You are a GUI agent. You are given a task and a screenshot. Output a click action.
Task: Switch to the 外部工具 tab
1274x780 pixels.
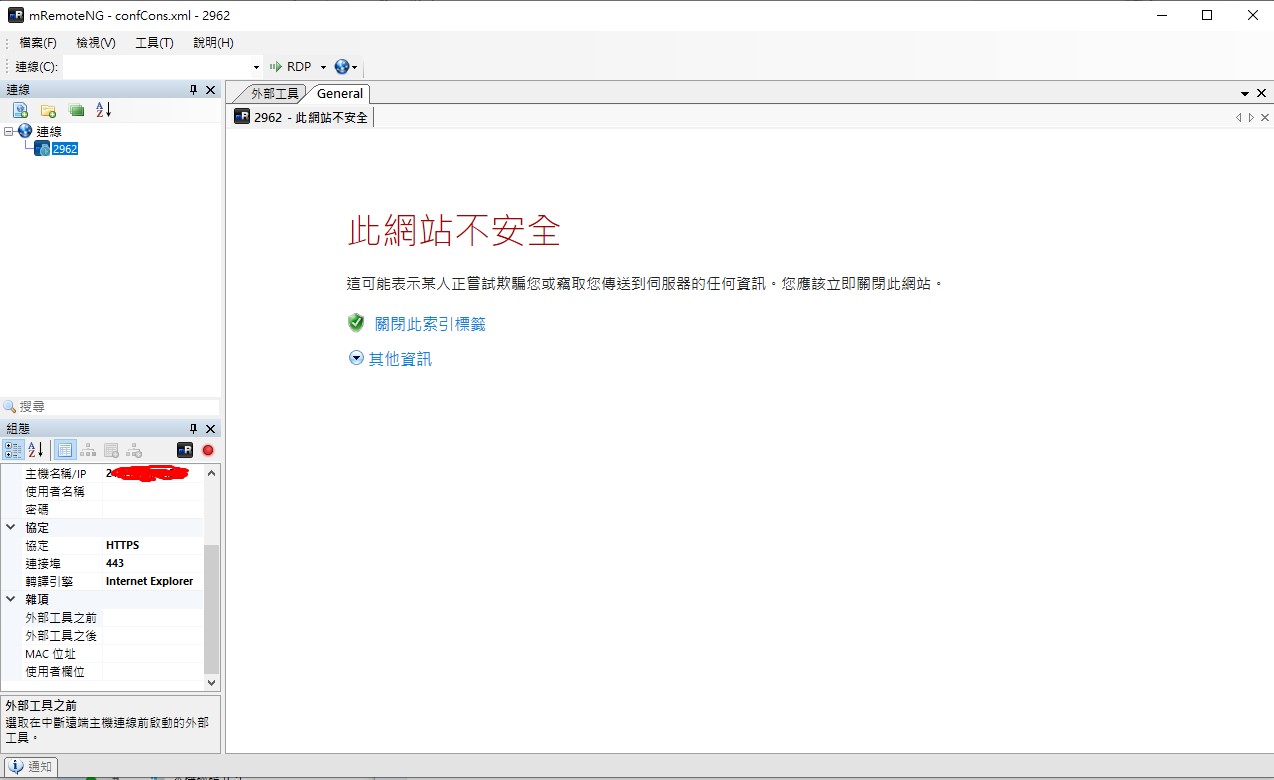click(x=273, y=93)
